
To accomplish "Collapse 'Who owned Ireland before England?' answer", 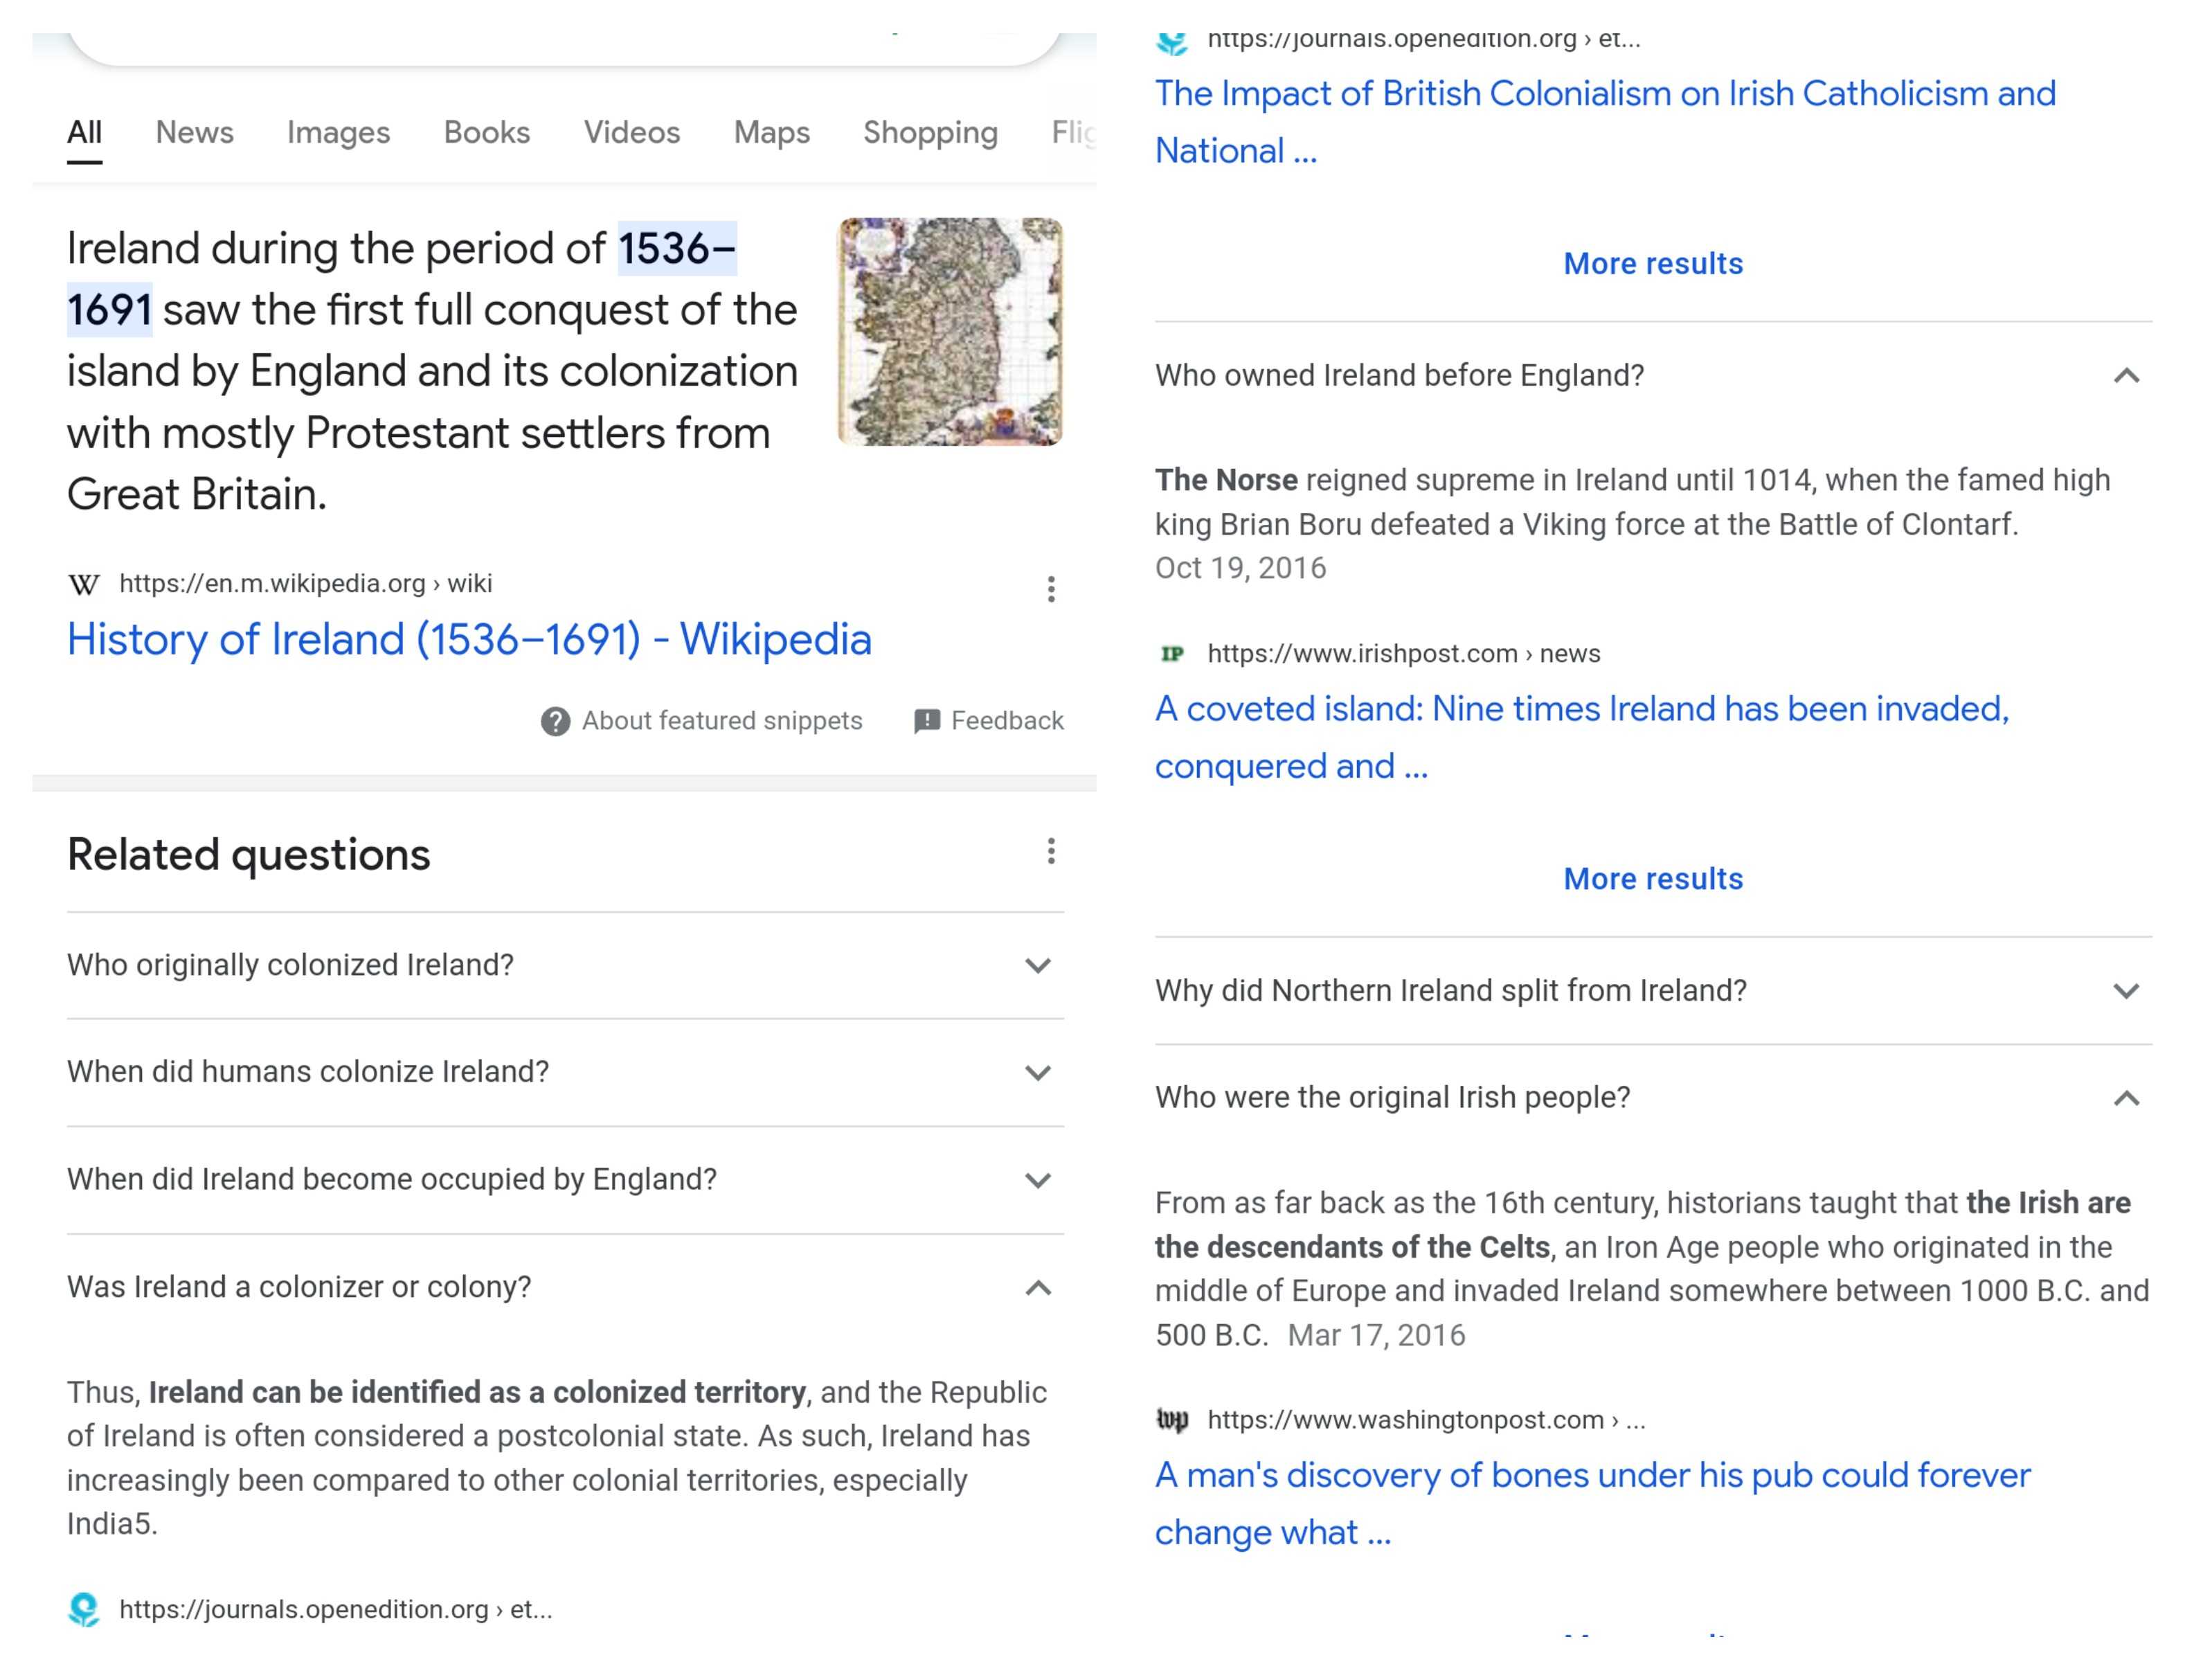I will click(2126, 376).
